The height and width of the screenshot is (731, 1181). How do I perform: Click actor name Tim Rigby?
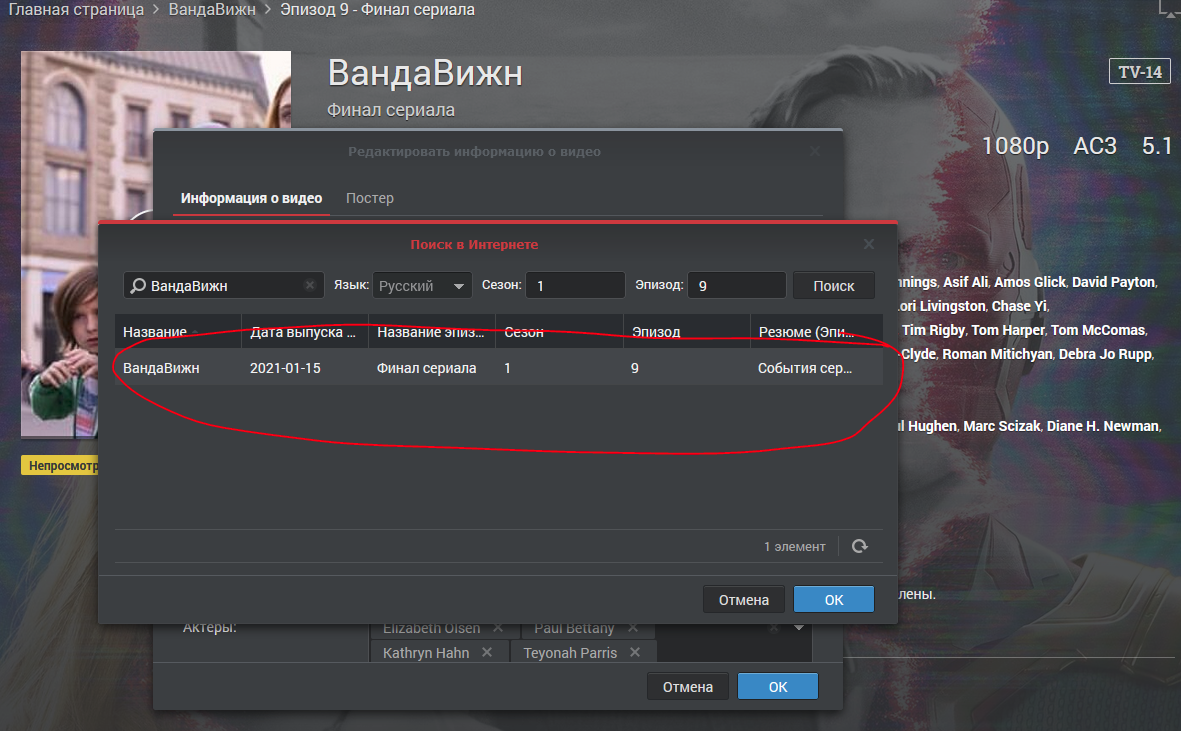pos(933,330)
